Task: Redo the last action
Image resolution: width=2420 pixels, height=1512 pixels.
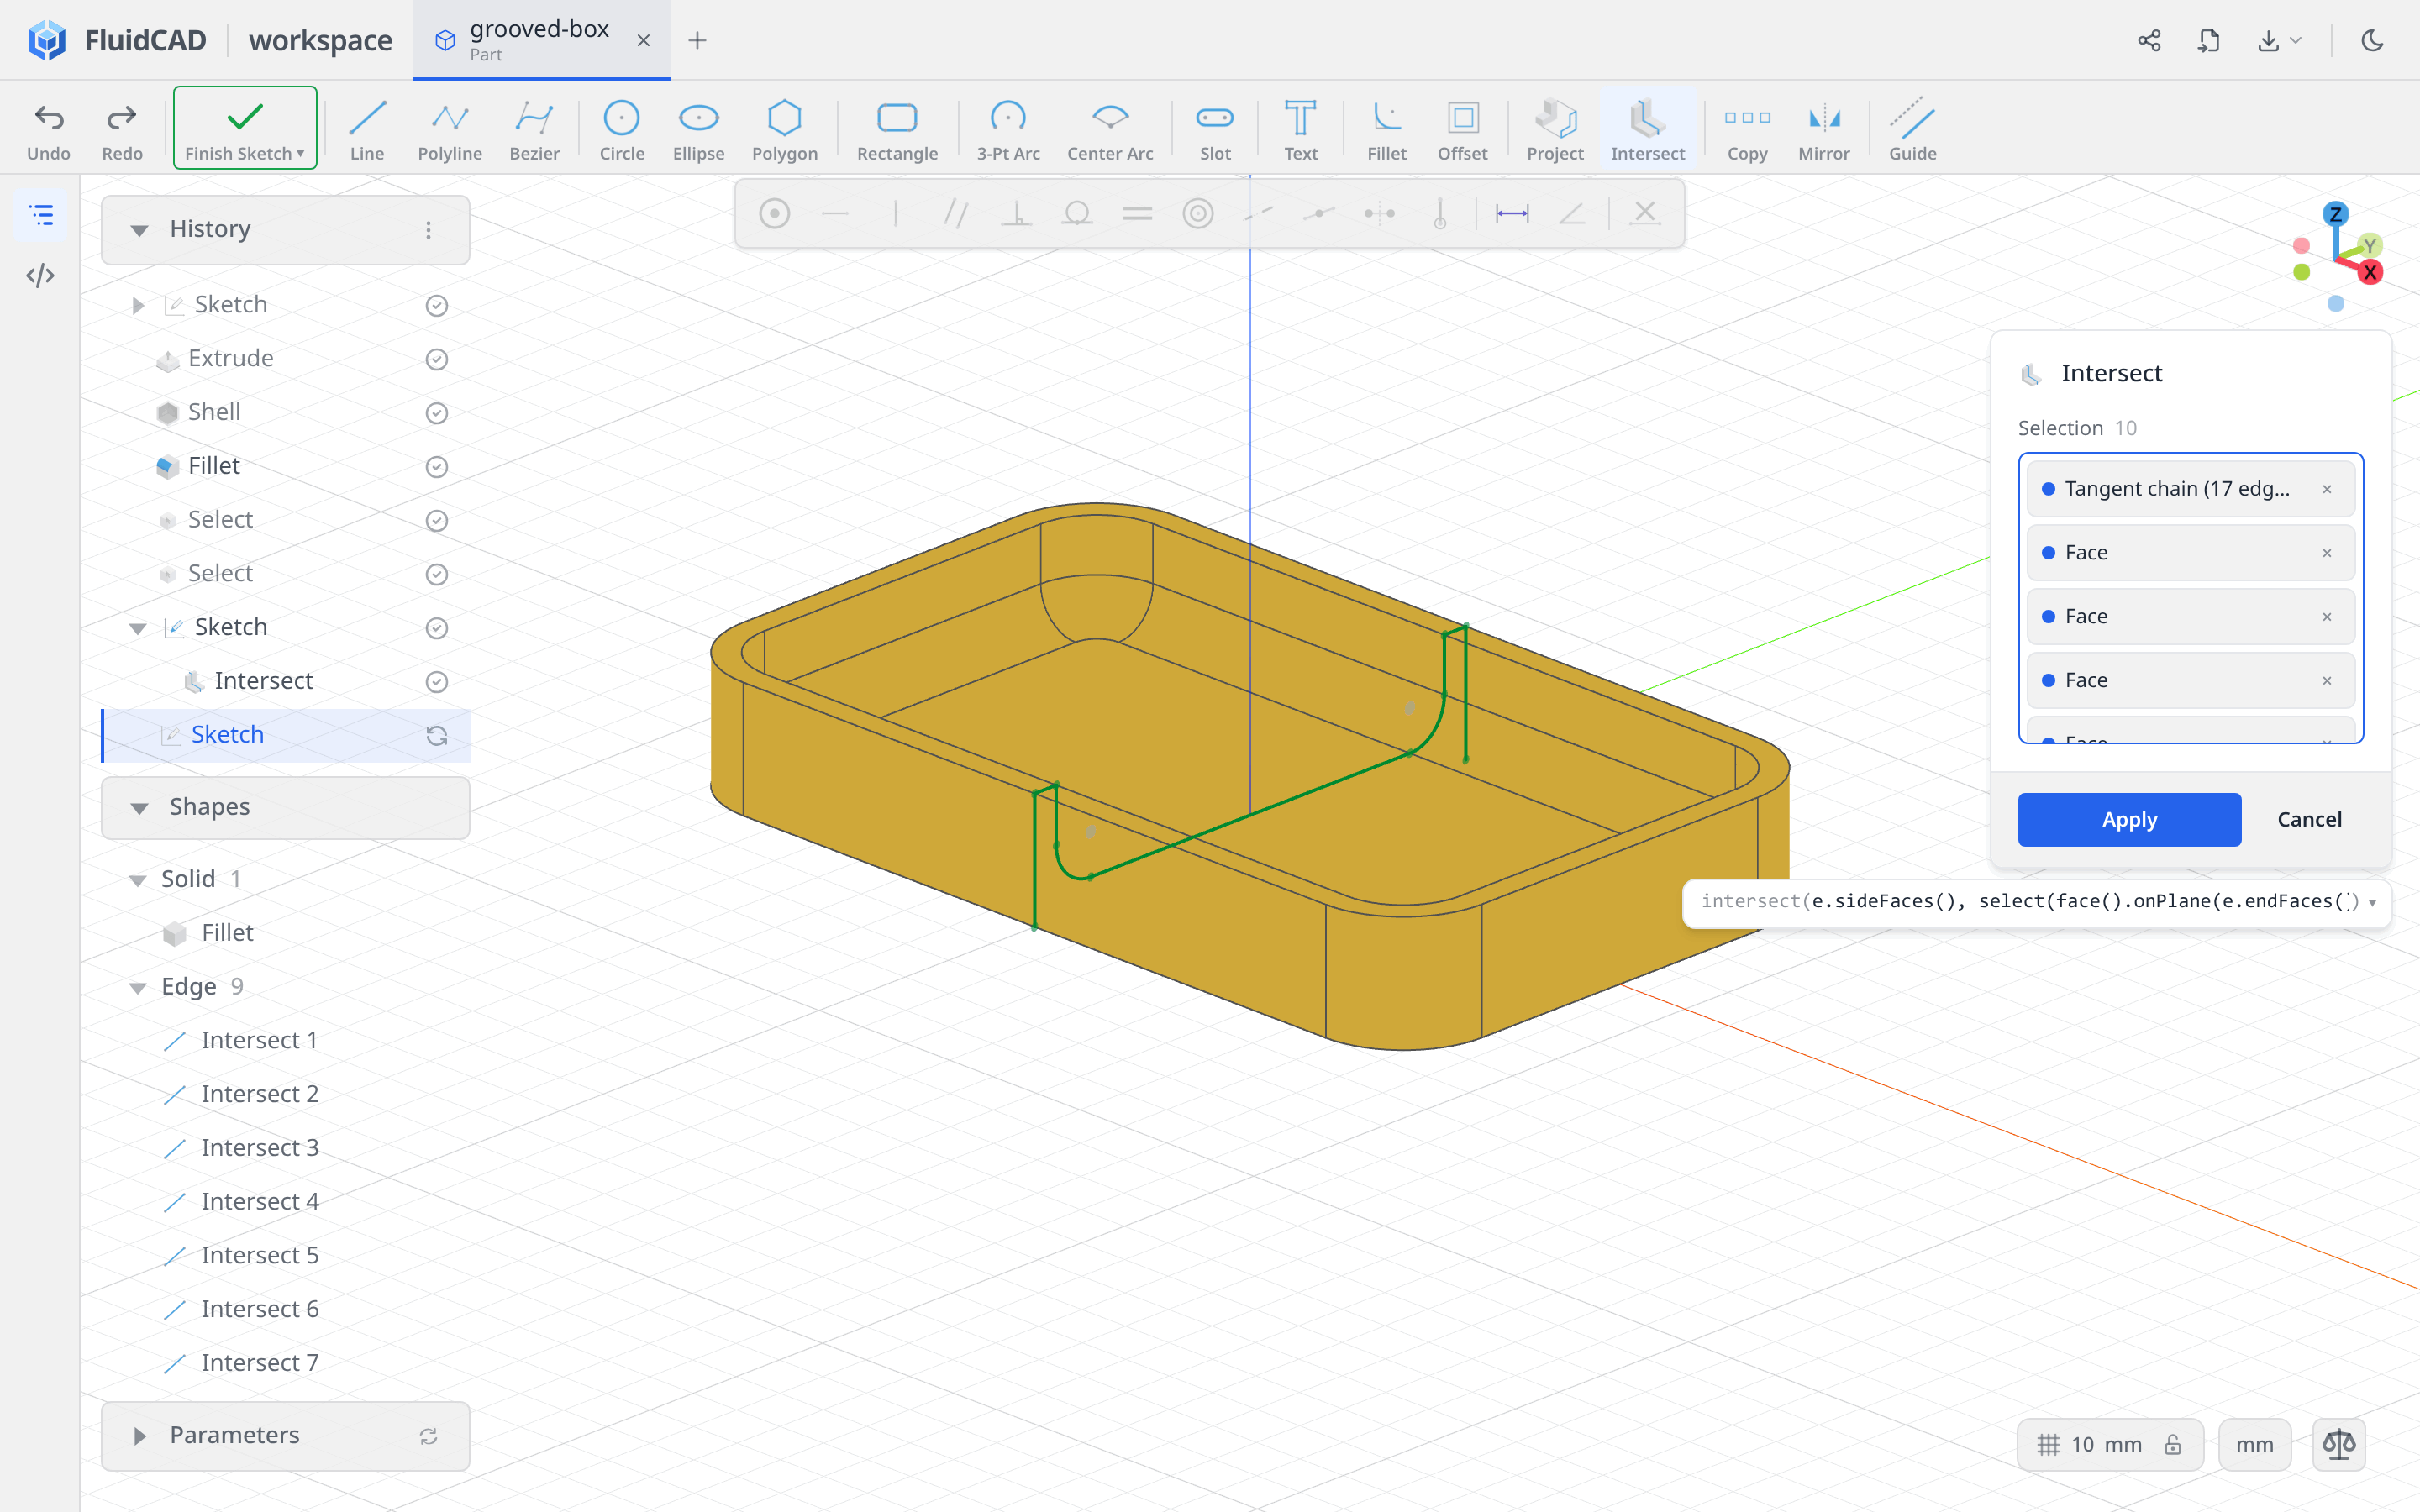Action: [122, 129]
